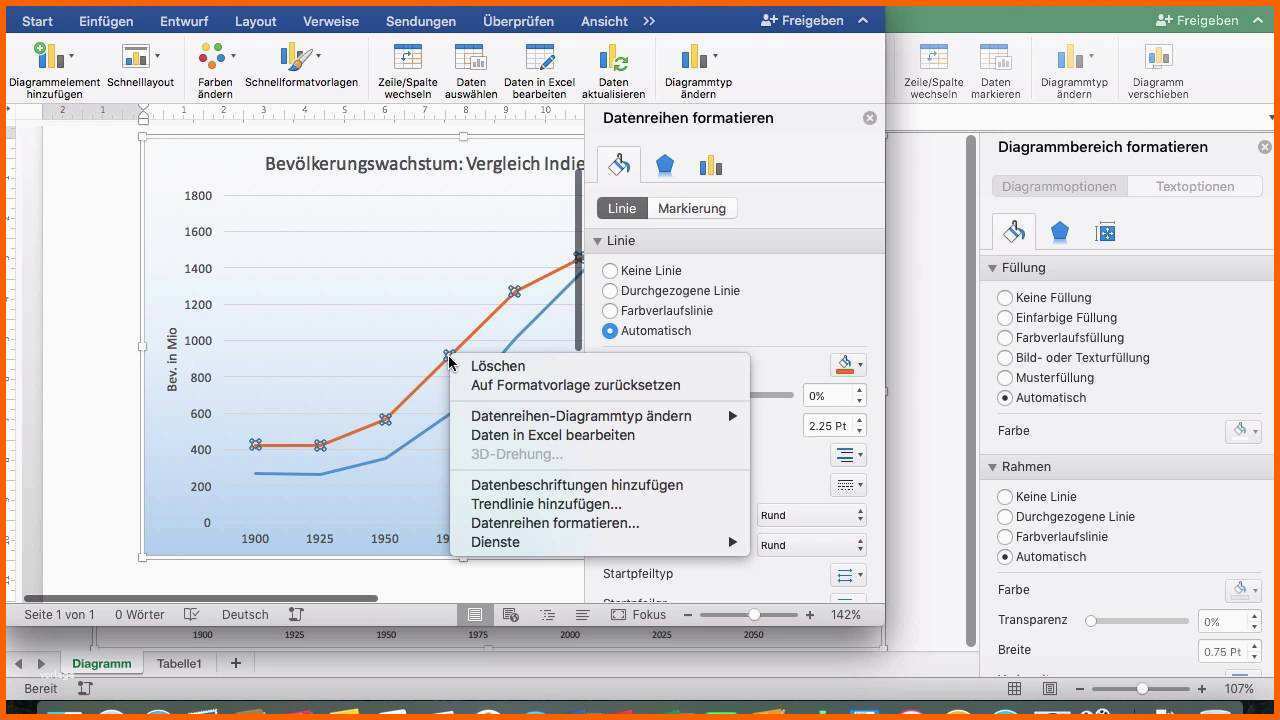Click Fokus mode icon in status bar
The height and width of the screenshot is (720, 1280).
click(x=618, y=615)
